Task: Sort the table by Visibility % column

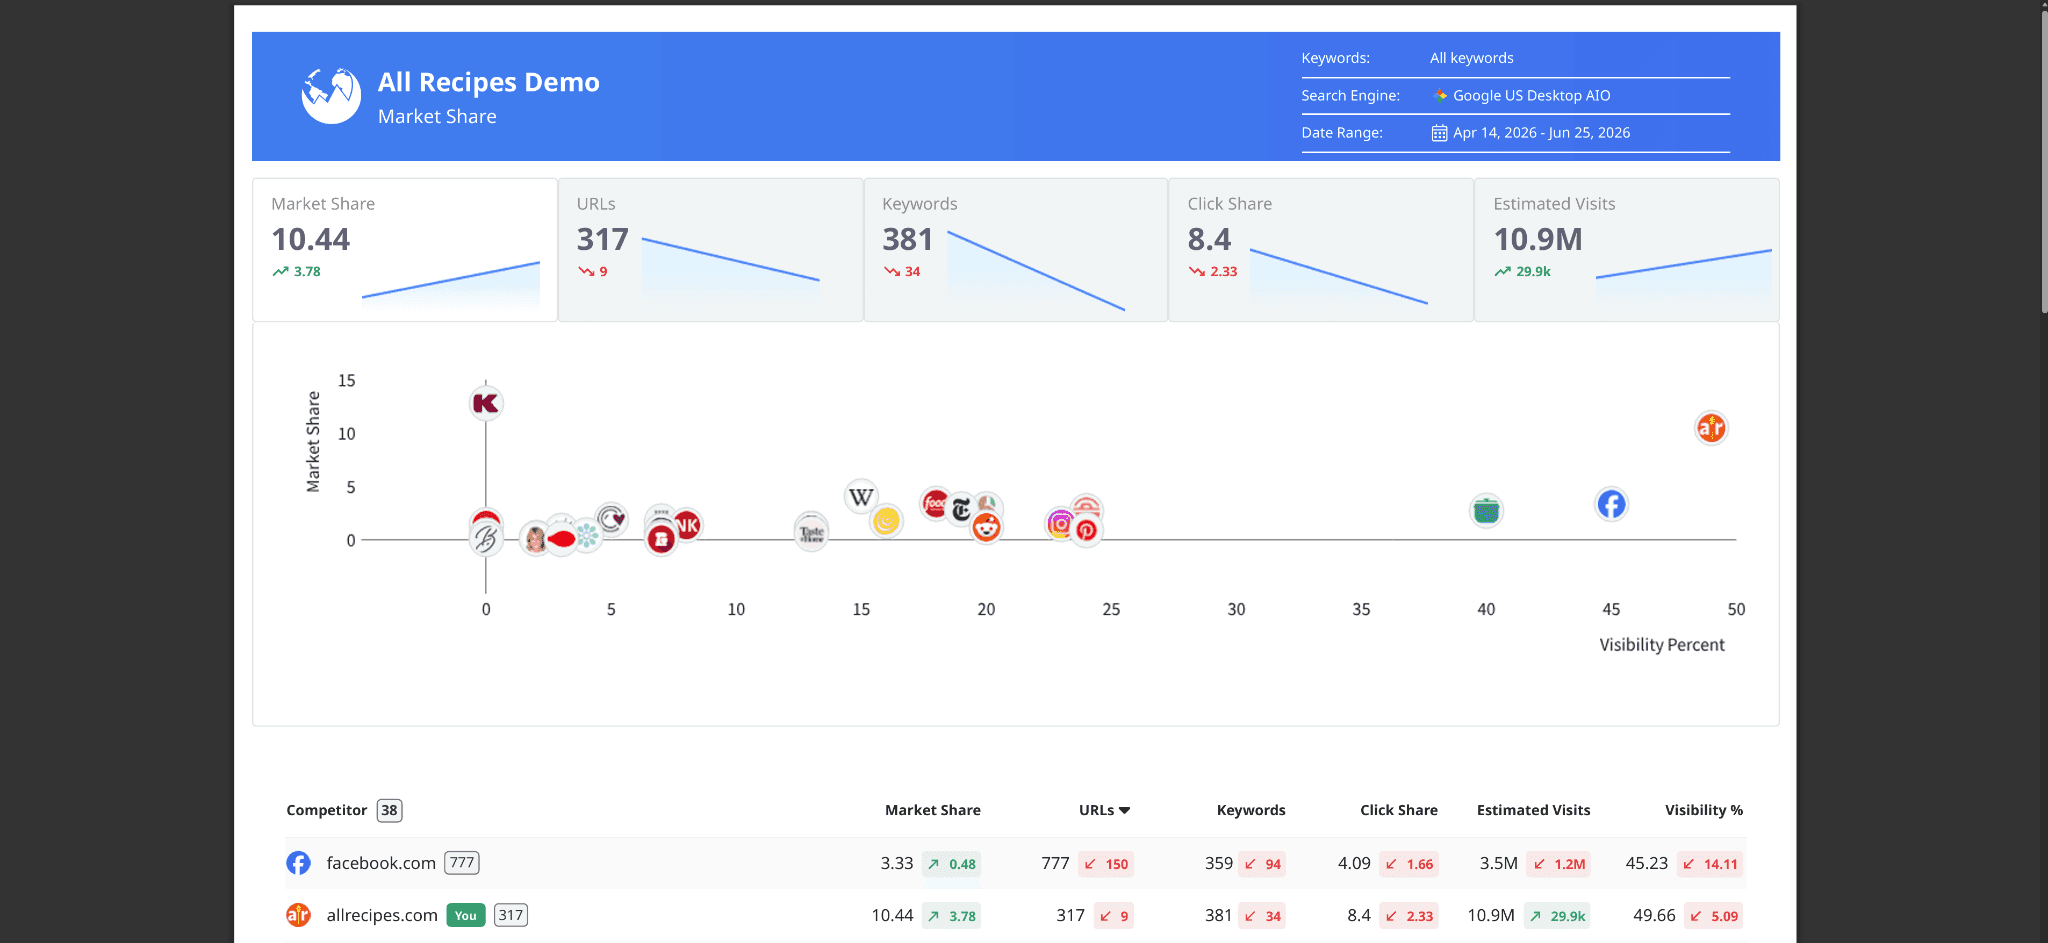Action: pyautogui.click(x=1704, y=810)
